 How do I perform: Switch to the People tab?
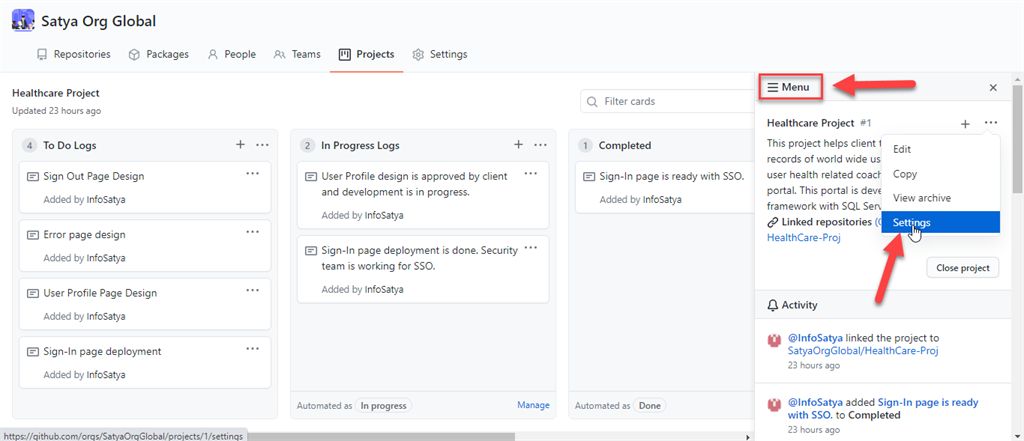(x=232, y=54)
